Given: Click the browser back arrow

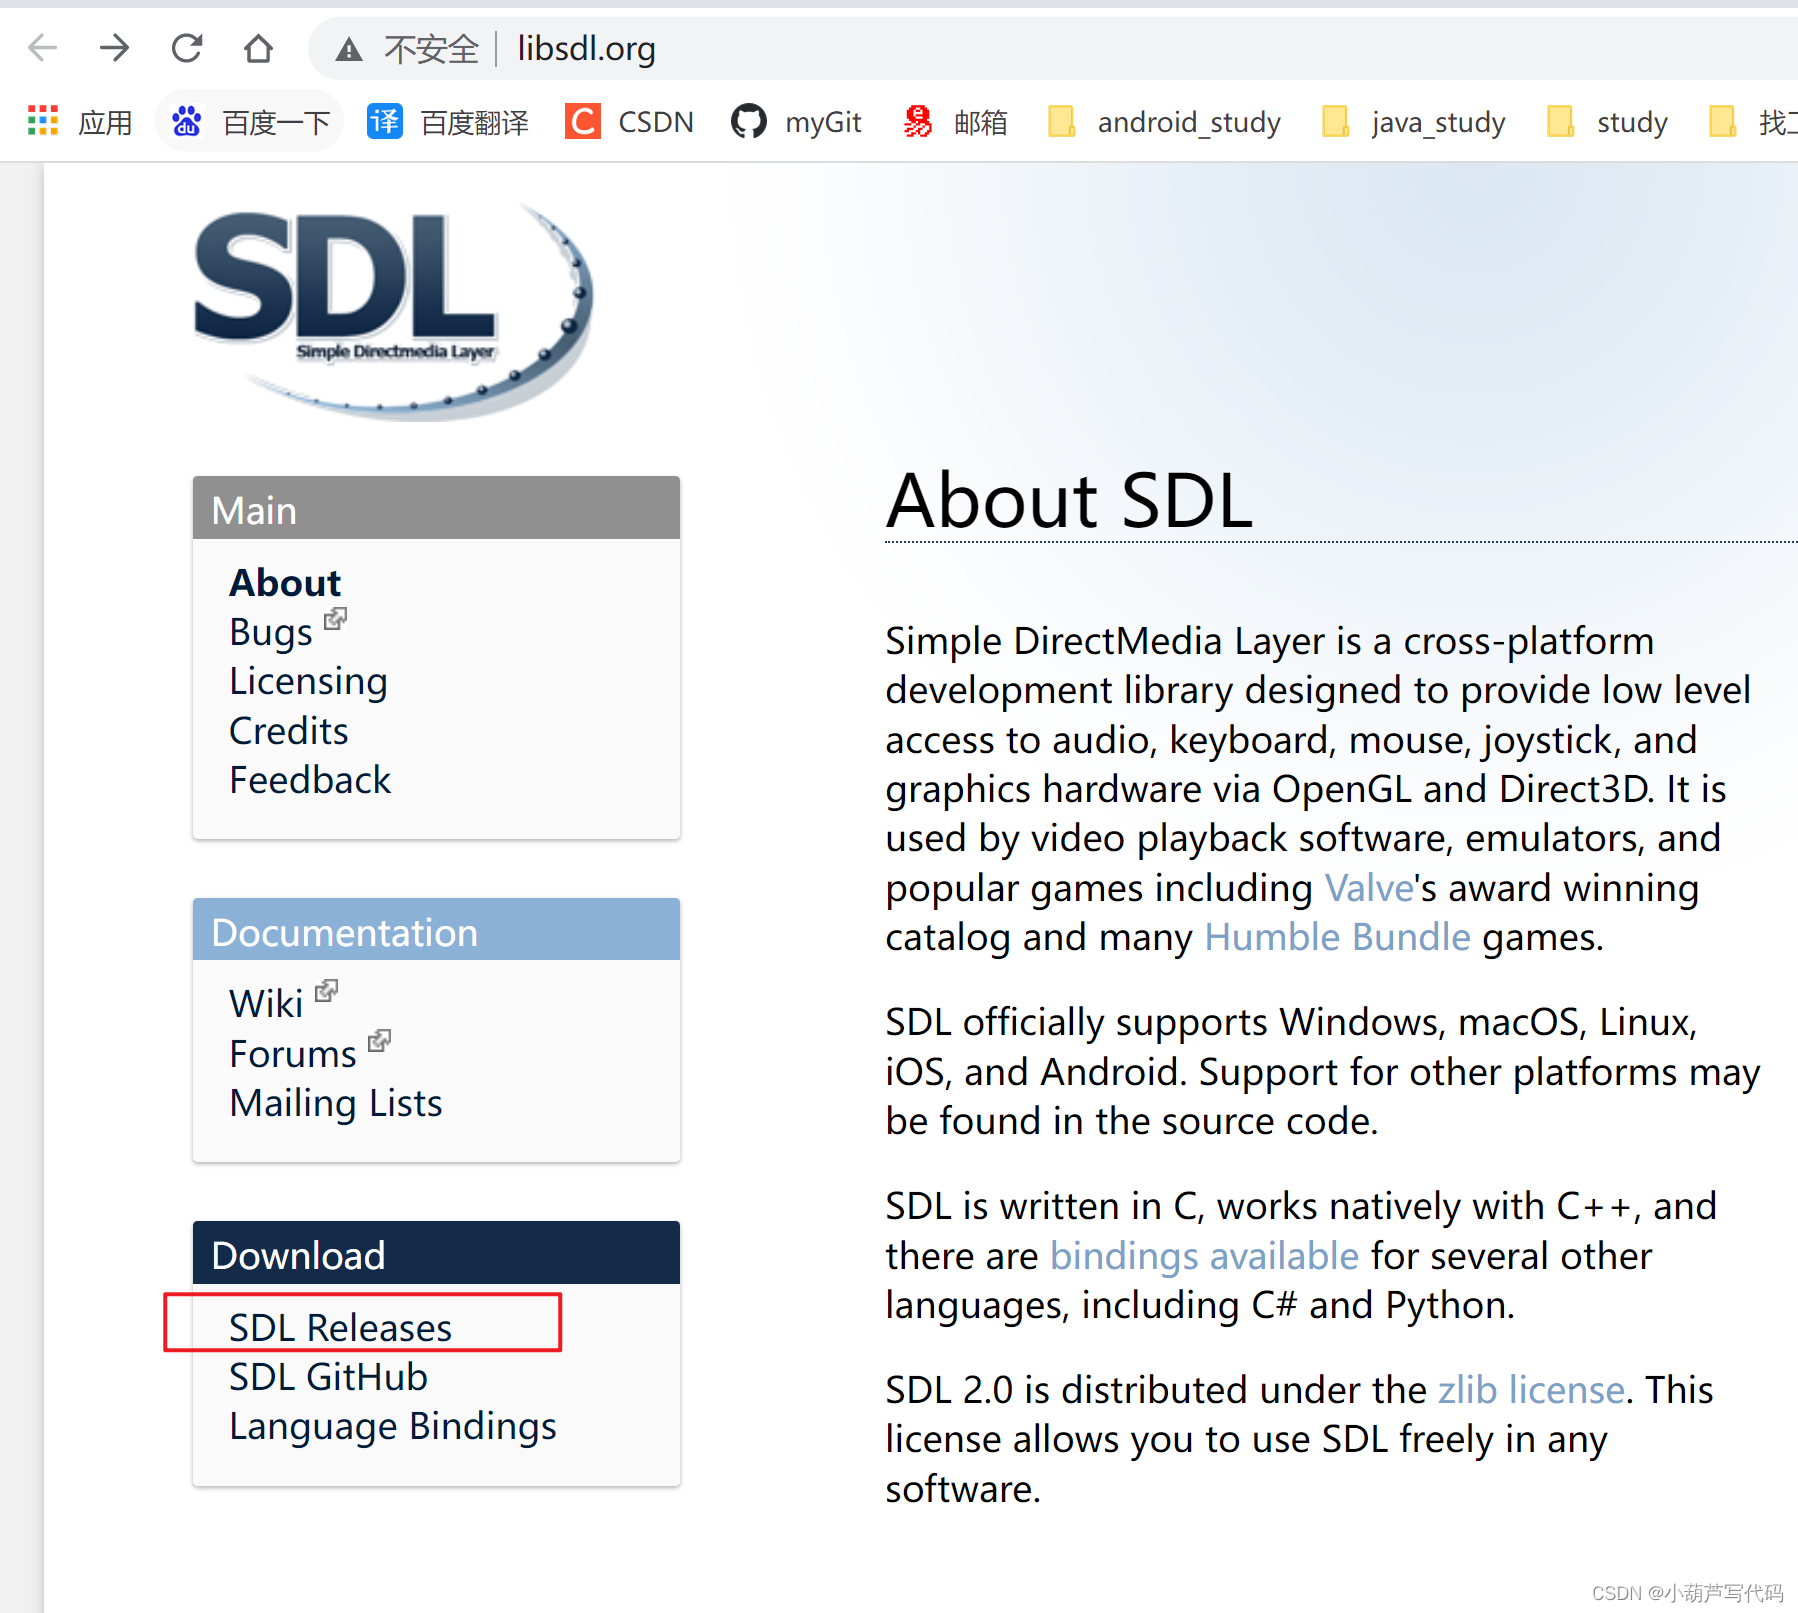Looking at the screenshot, I should coord(42,47).
